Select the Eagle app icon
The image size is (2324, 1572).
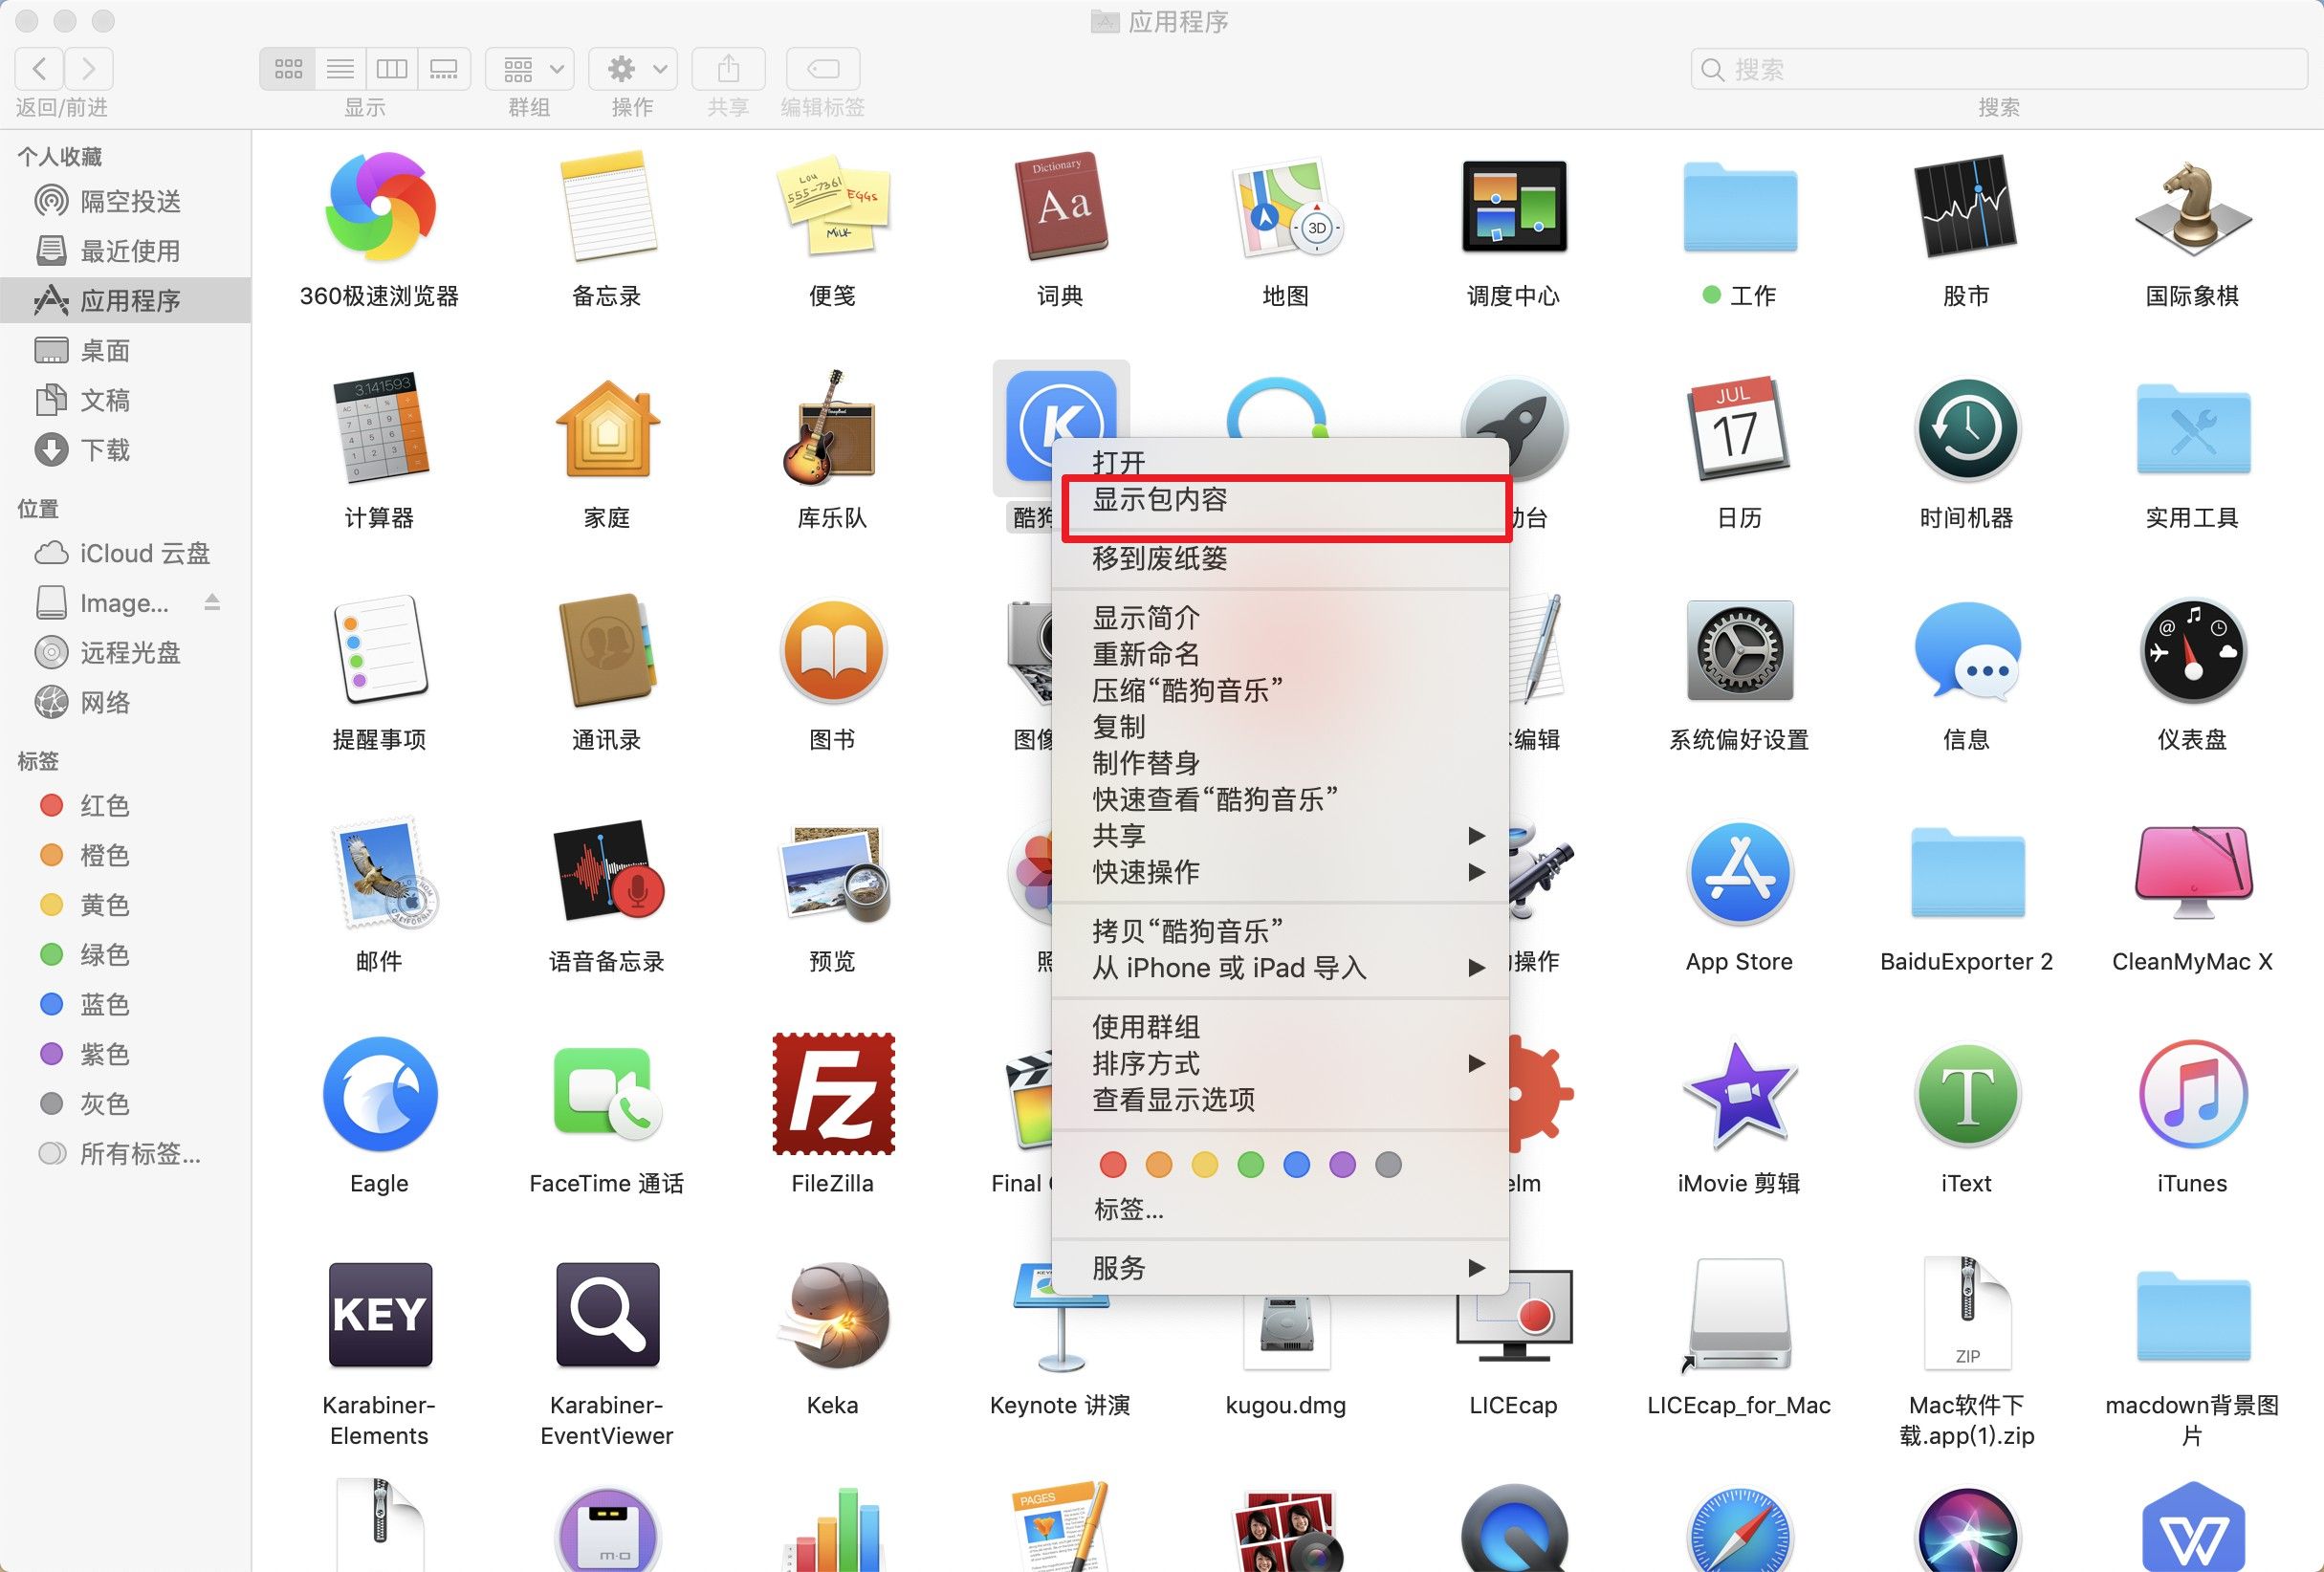[x=379, y=1094]
